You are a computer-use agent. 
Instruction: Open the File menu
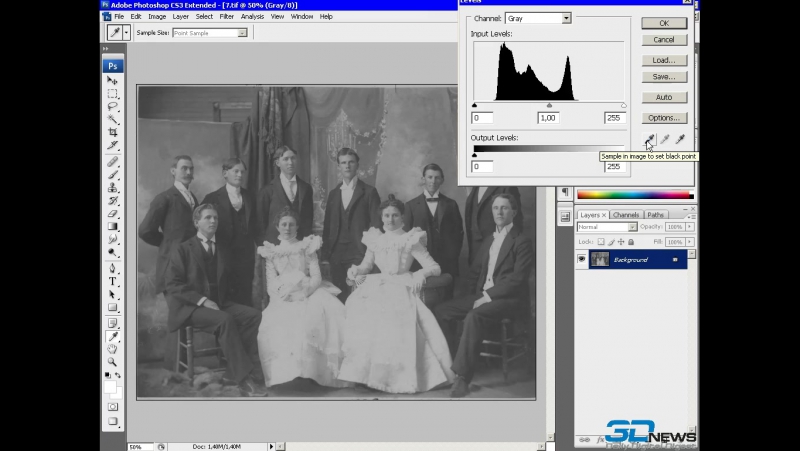[119, 16]
